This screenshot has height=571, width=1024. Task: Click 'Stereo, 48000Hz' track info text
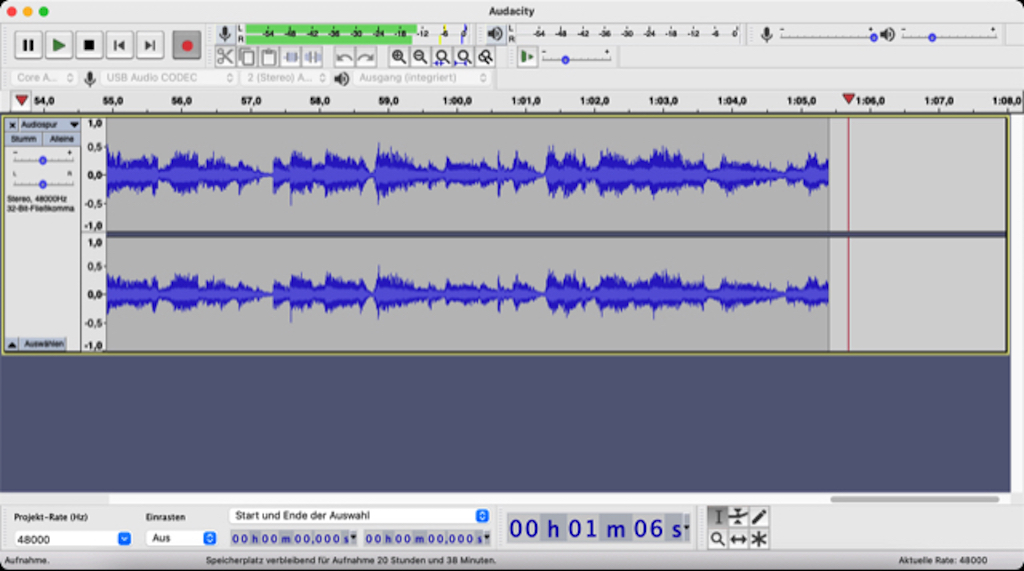pyautogui.click(x=37, y=199)
